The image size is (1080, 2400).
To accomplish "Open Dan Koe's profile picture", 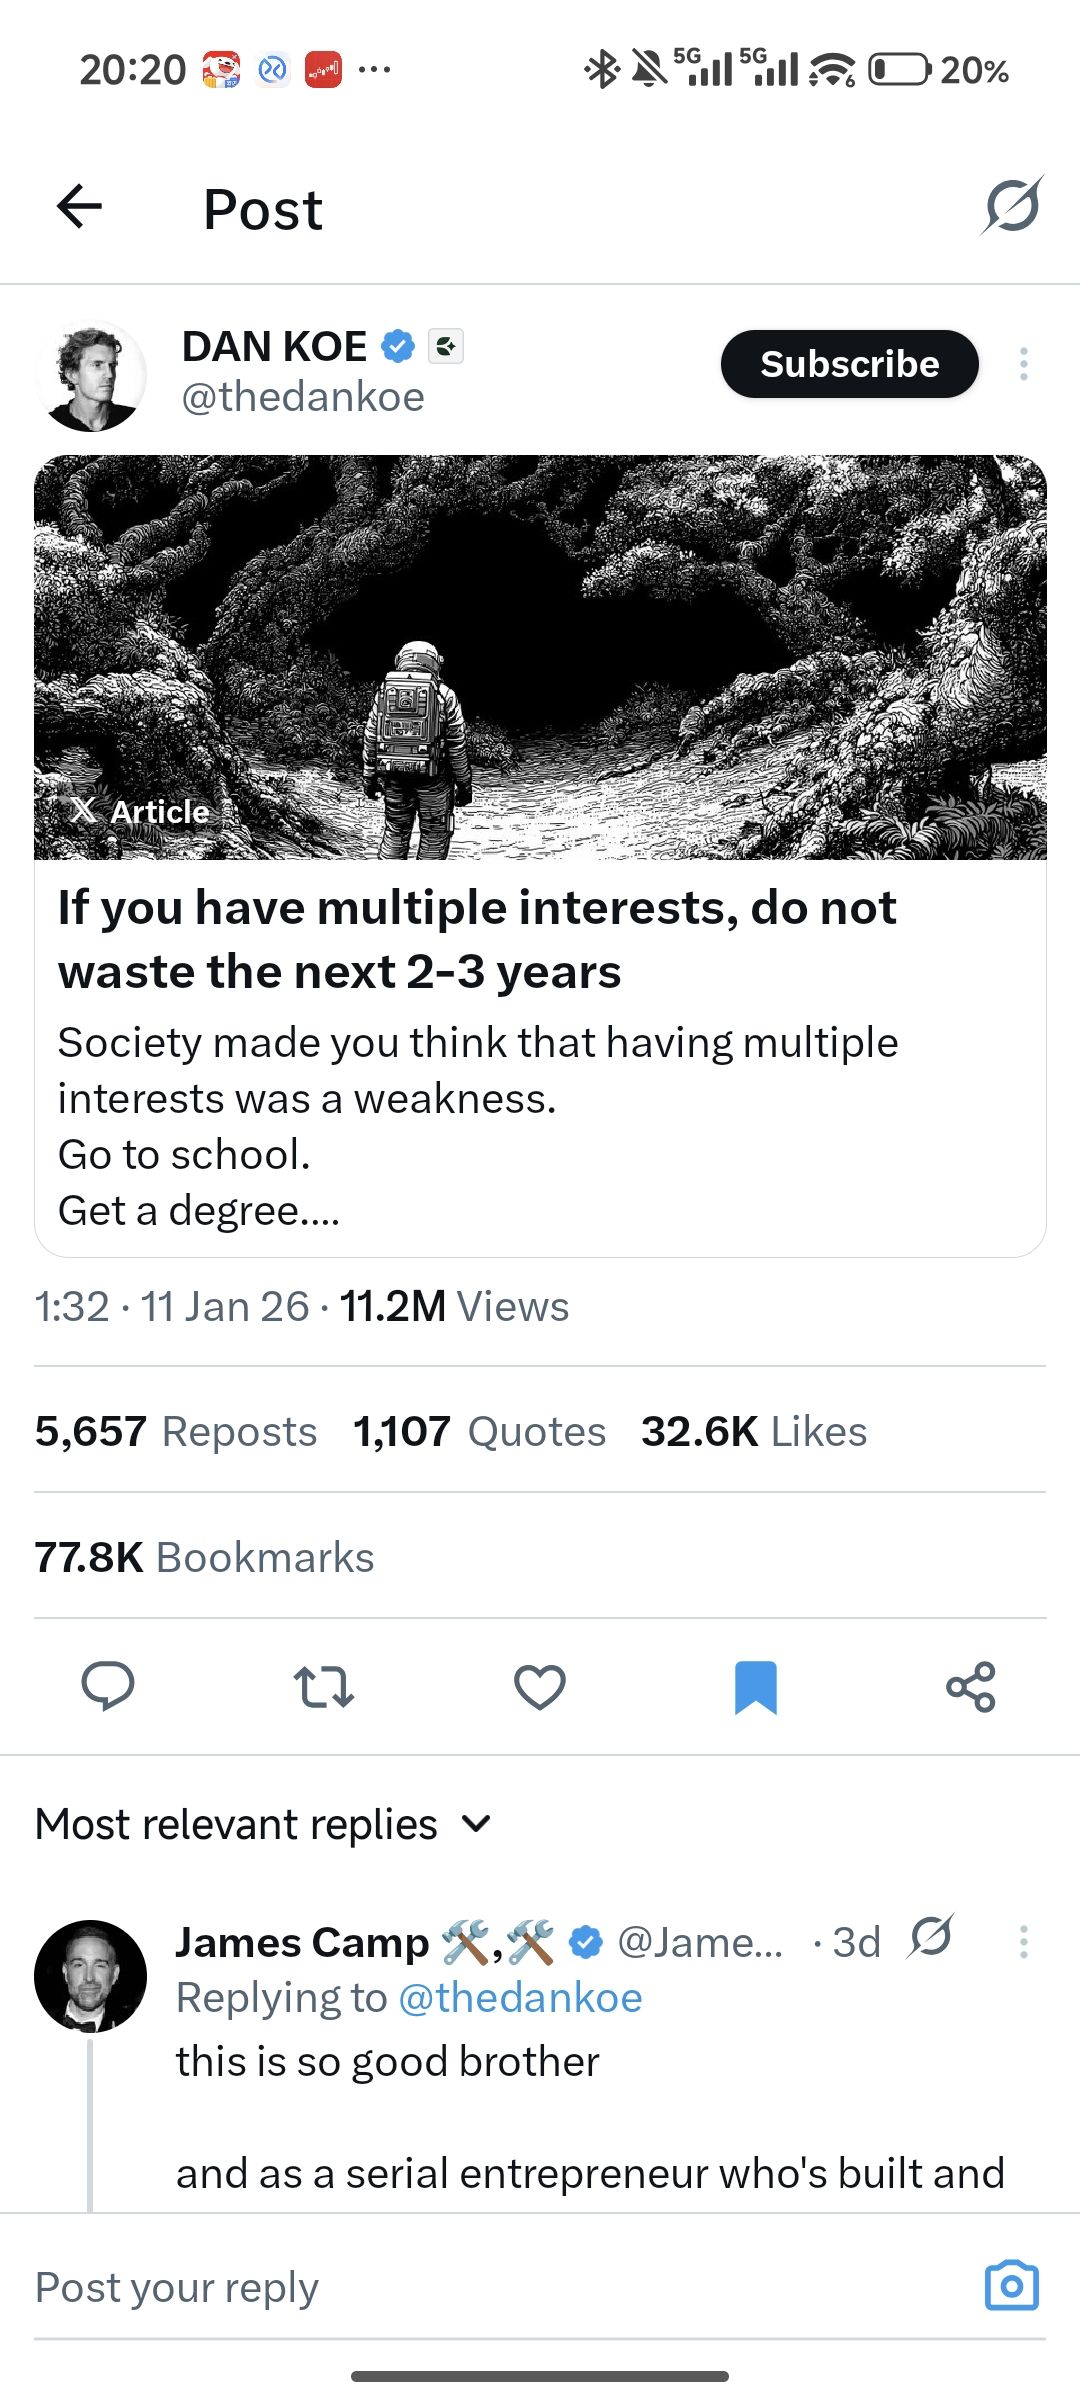I will pos(91,376).
